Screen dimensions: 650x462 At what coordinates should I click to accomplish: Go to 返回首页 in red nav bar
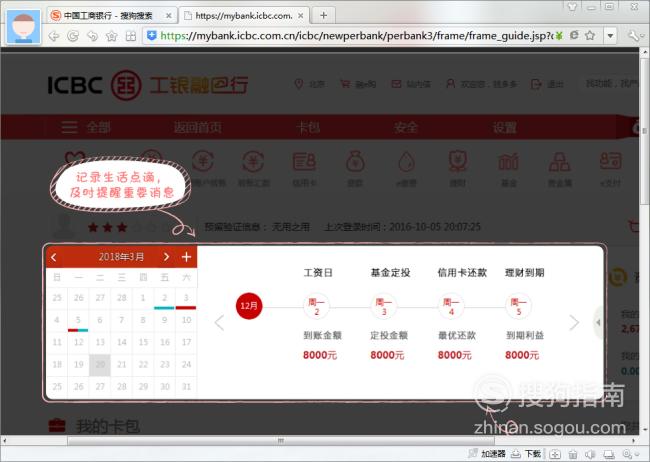pos(198,127)
